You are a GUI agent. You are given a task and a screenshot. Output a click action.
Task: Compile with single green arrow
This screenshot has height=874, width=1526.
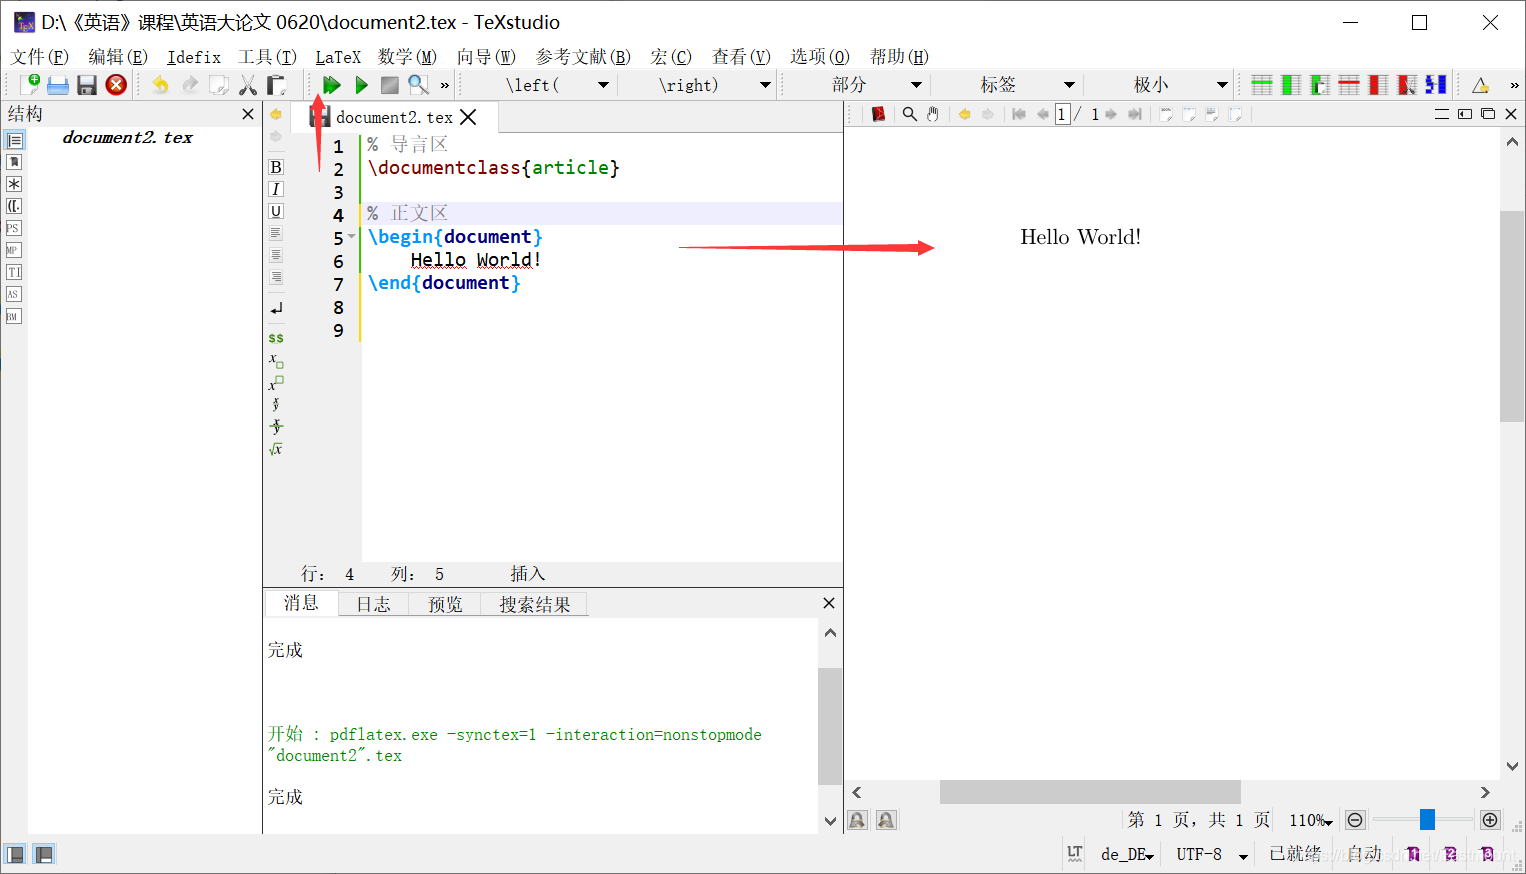[362, 85]
